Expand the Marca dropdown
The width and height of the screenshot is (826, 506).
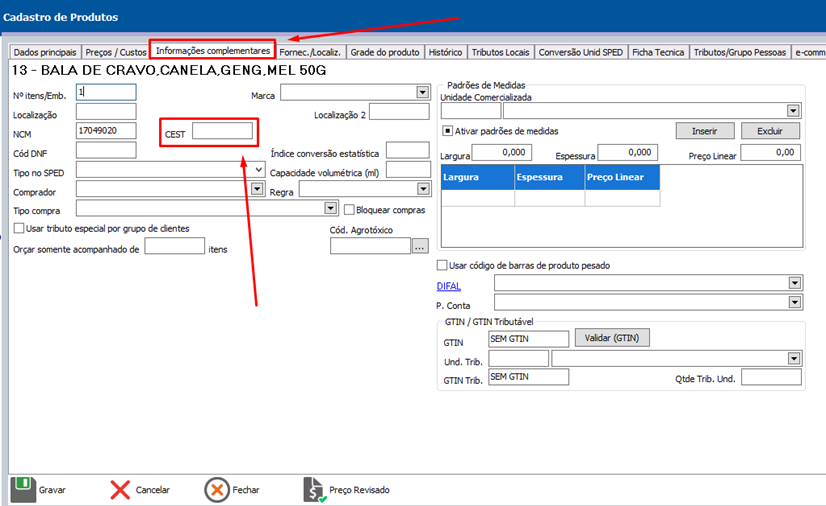[422, 93]
